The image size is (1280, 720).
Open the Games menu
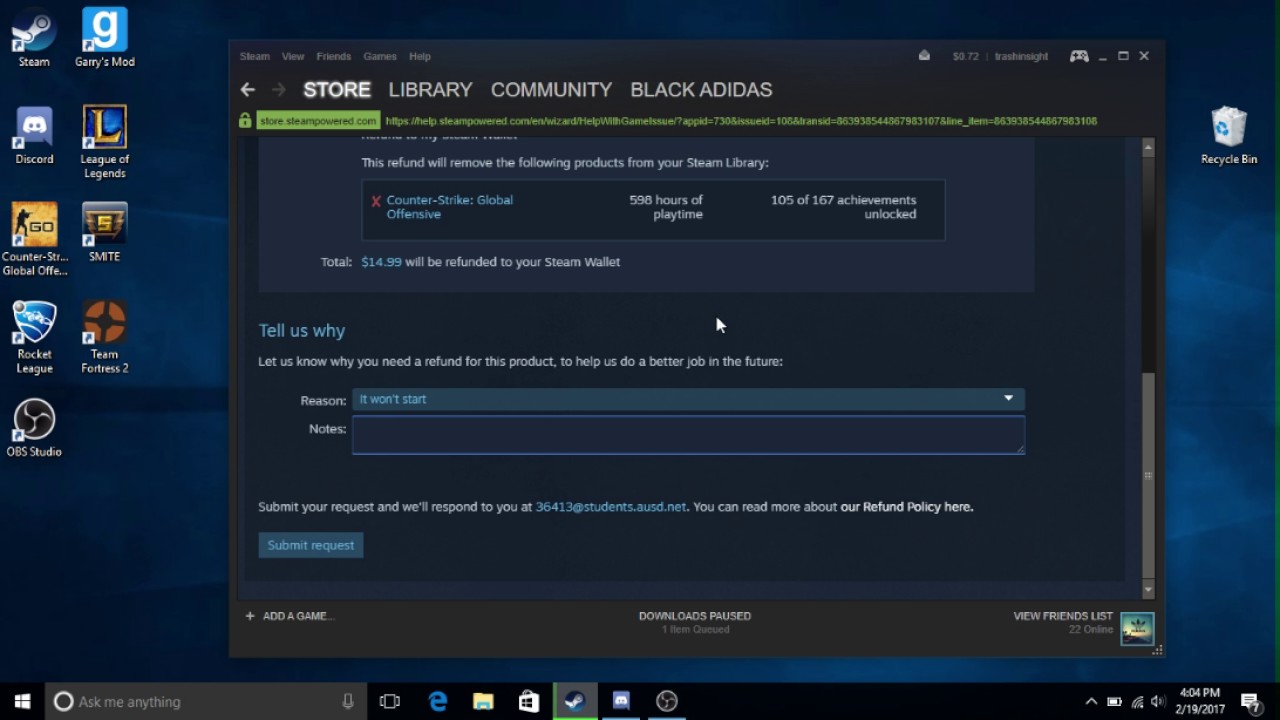click(380, 56)
